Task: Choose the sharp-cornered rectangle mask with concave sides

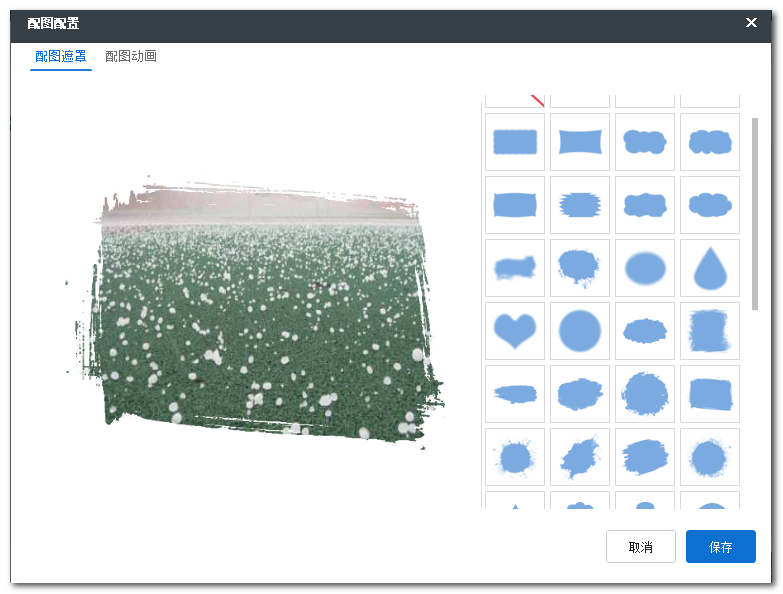Action: click(580, 142)
